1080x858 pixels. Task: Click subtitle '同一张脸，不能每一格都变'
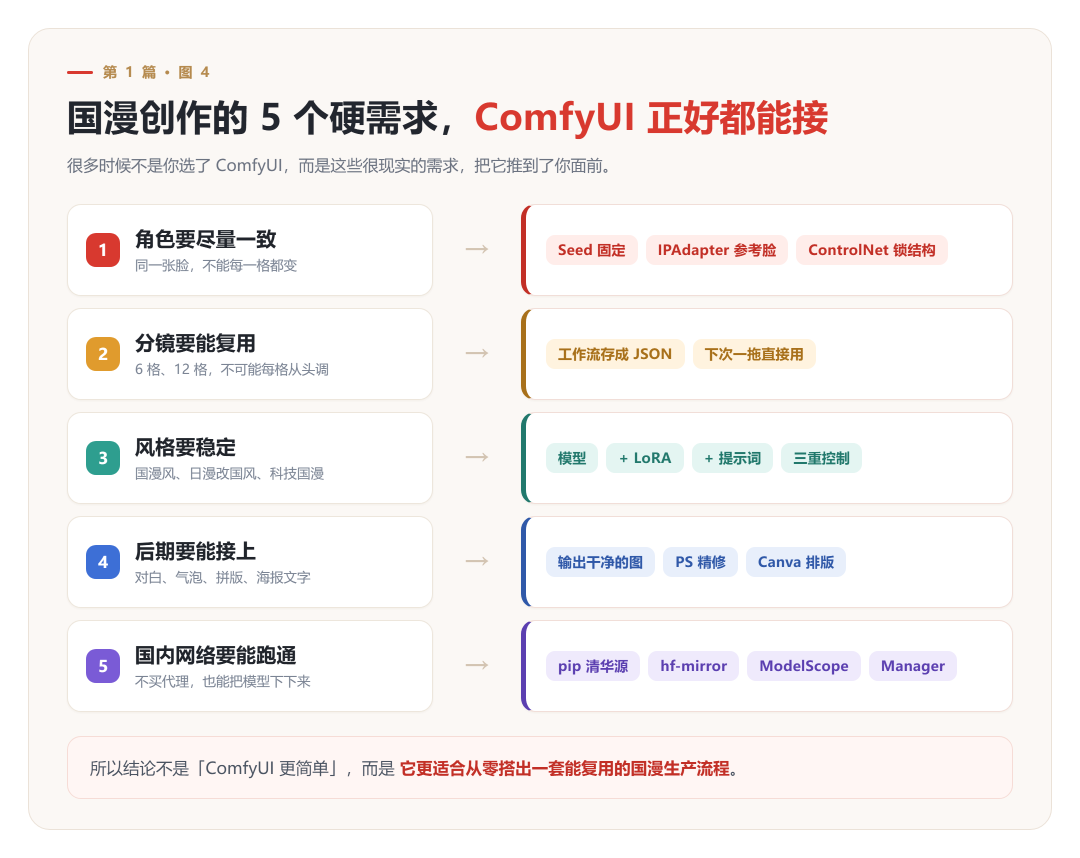(216, 266)
